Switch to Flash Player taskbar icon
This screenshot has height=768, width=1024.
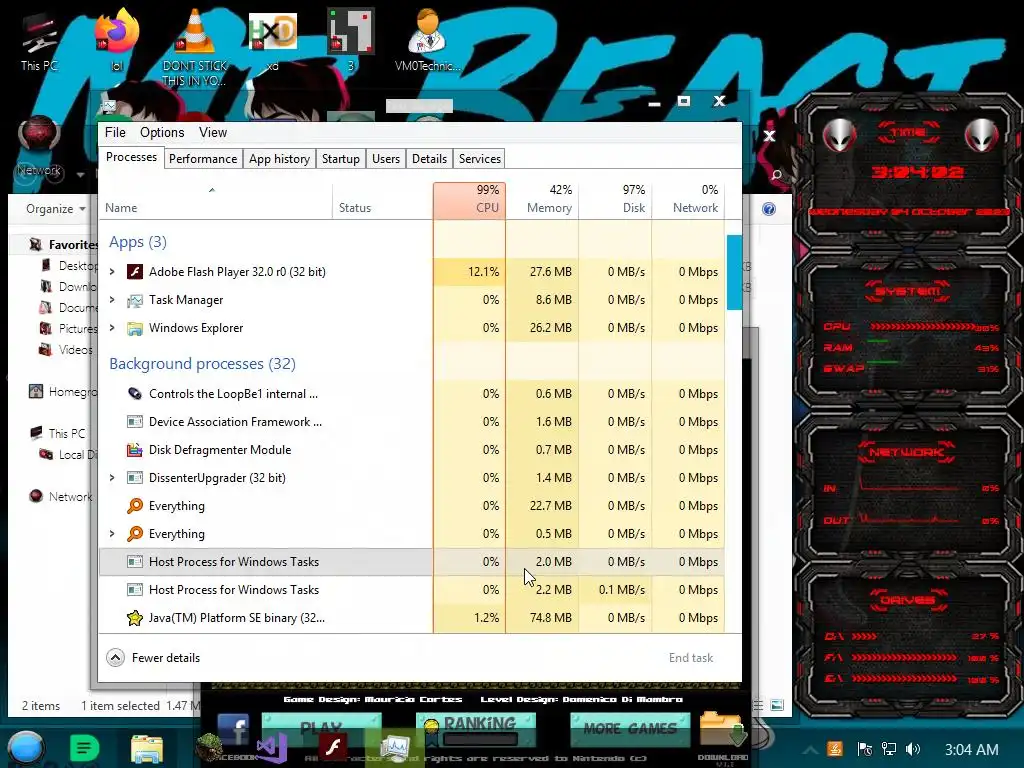coord(333,747)
